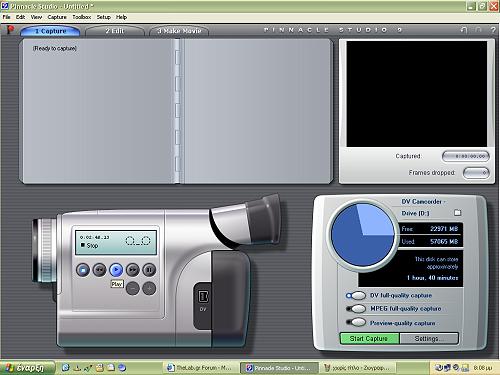Viewport: 500px width, 375px height.
Task: Click the red flag icon
Action: pyautogui.click(x=10, y=30)
